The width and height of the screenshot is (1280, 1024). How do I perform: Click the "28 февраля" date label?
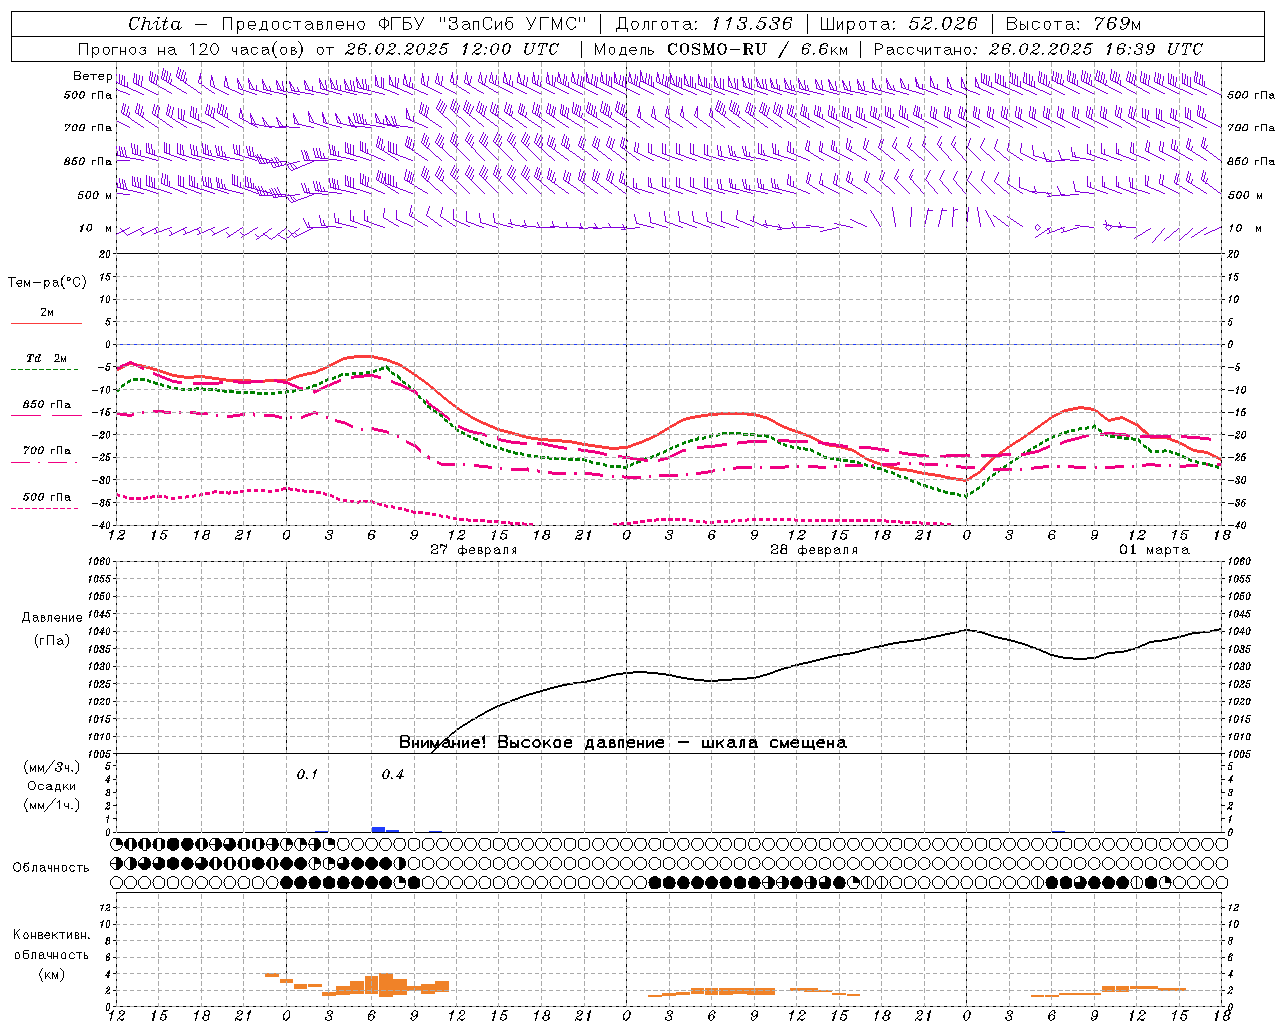click(814, 550)
